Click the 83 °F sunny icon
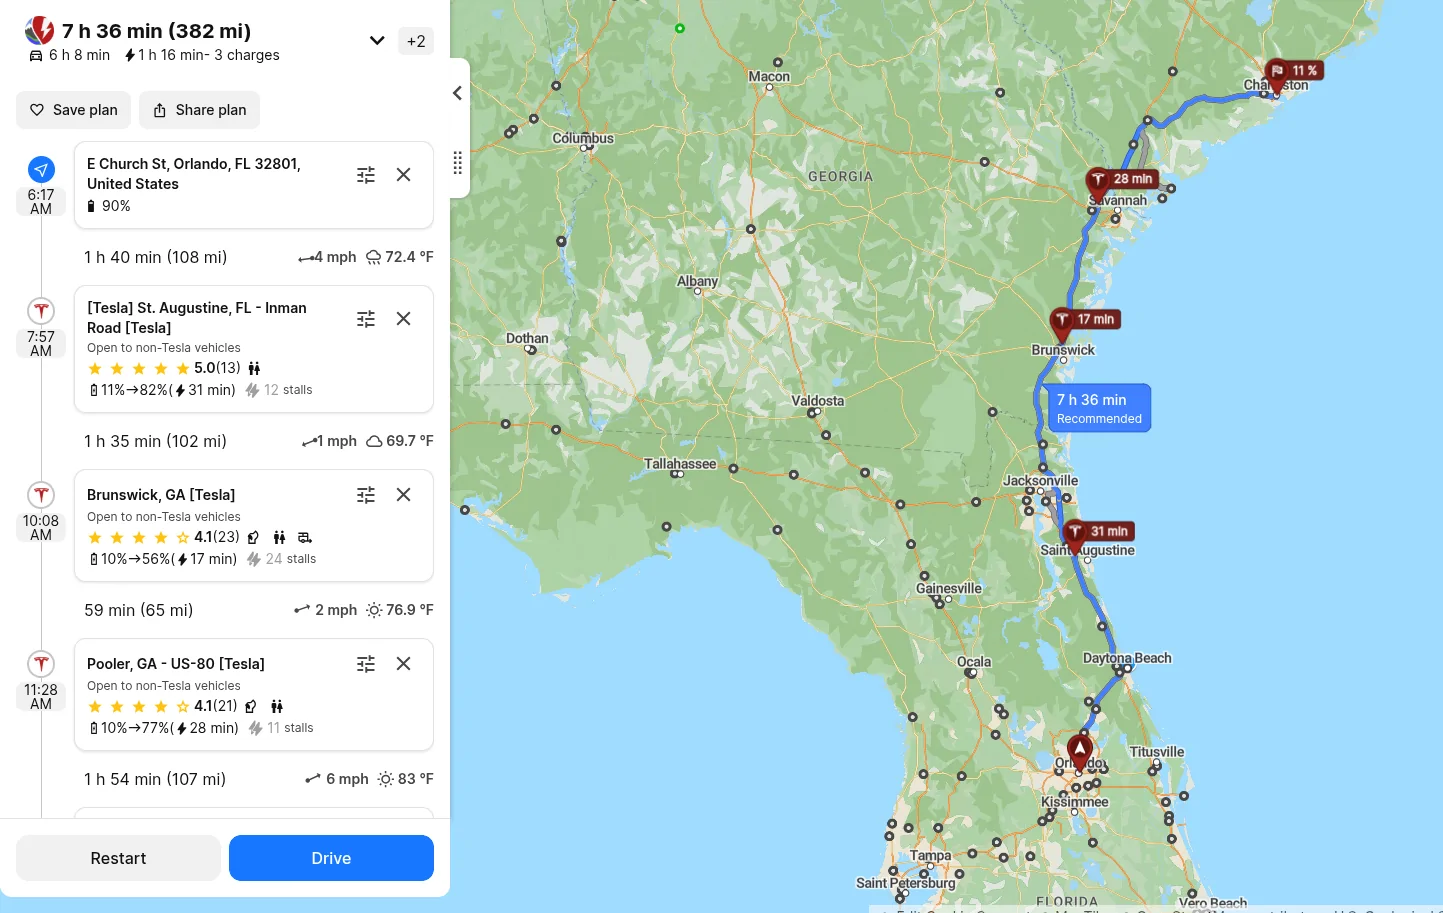The height and width of the screenshot is (913, 1443). point(386,779)
